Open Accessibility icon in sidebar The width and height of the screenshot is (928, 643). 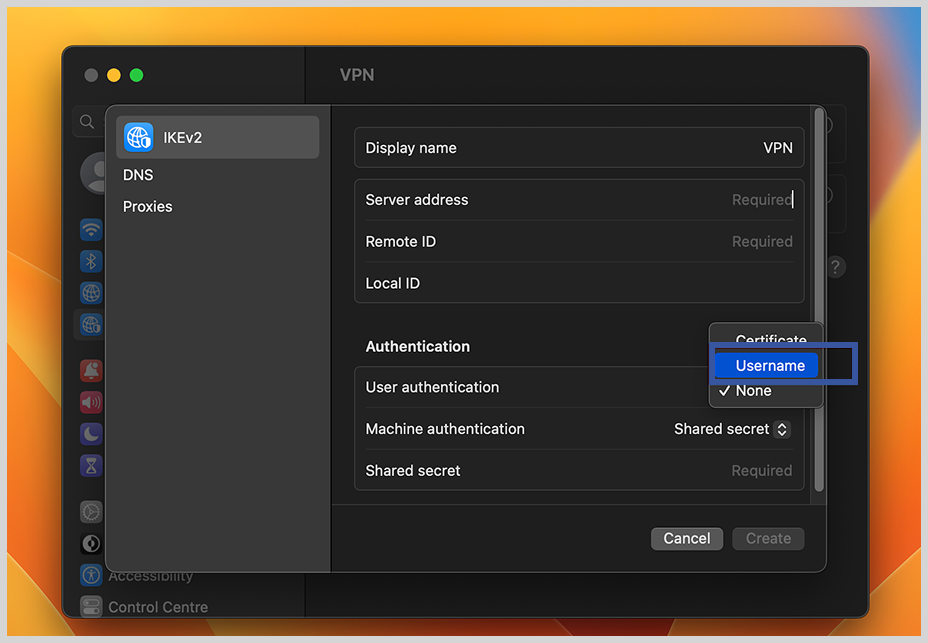coord(91,575)
